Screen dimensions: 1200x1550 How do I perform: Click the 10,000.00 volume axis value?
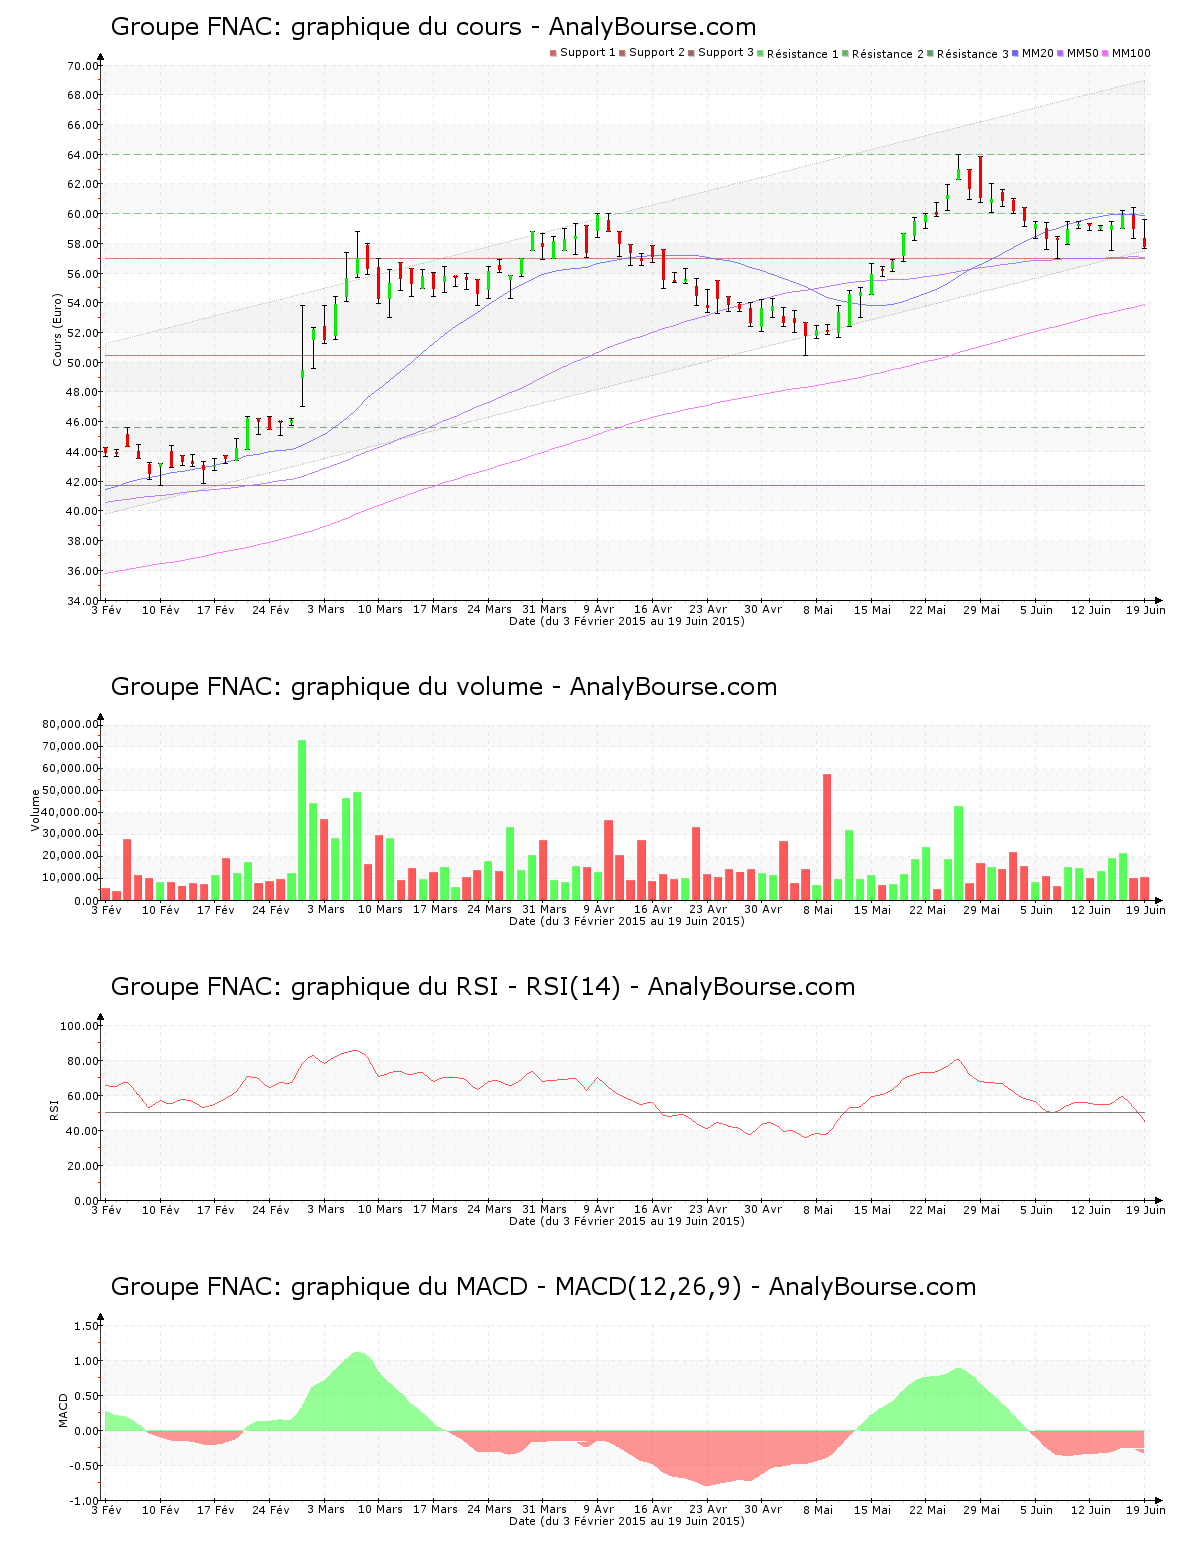(x=71, y=878)
